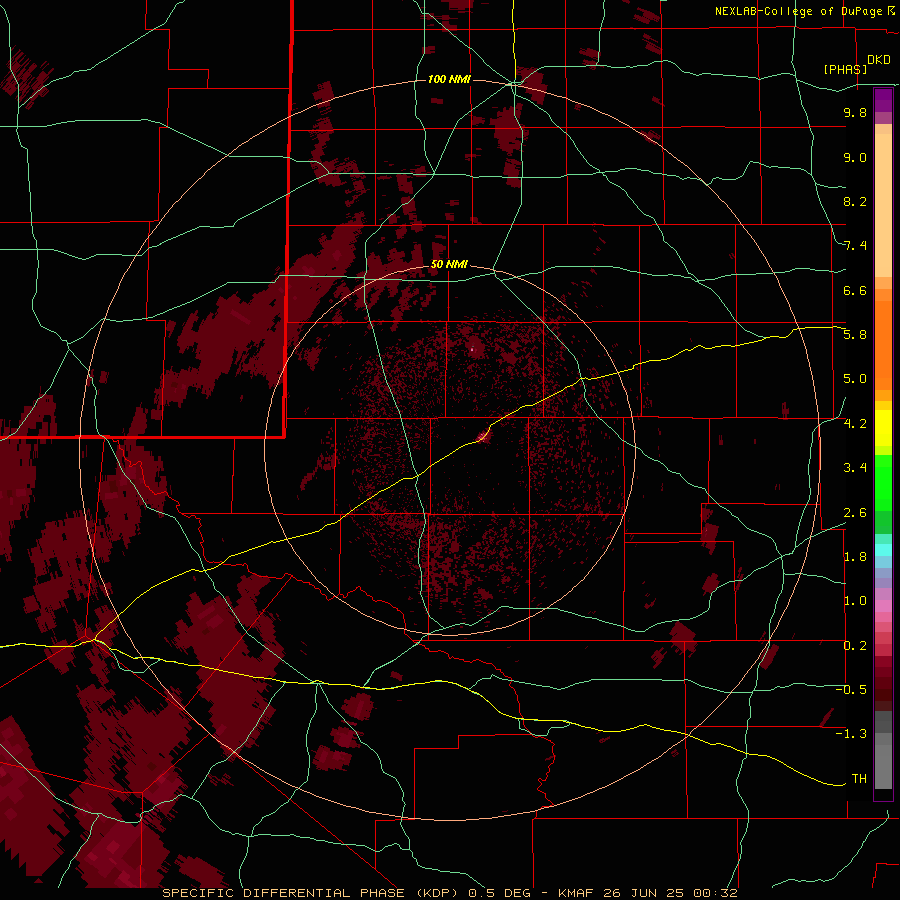Click the 9.0 value on the legend
Viewport: 900px width, 900px height.
[855, 157]
